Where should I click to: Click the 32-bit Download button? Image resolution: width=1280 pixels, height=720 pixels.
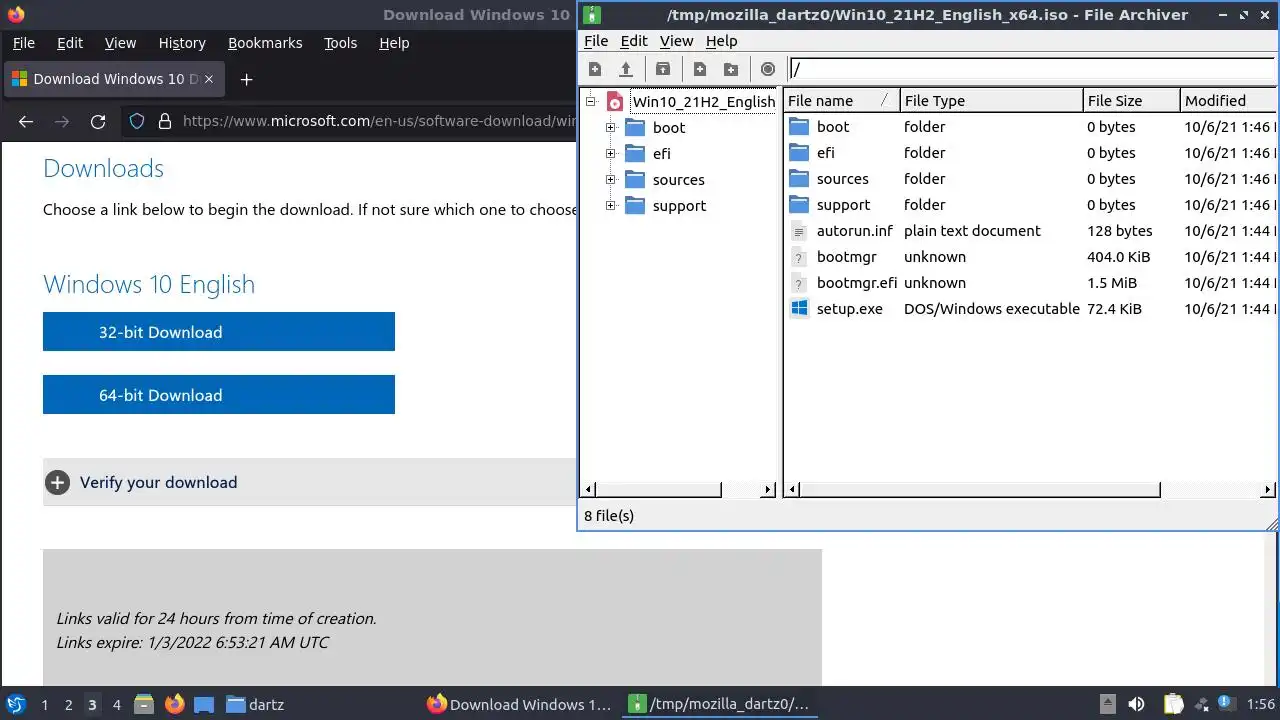point(219,332)
